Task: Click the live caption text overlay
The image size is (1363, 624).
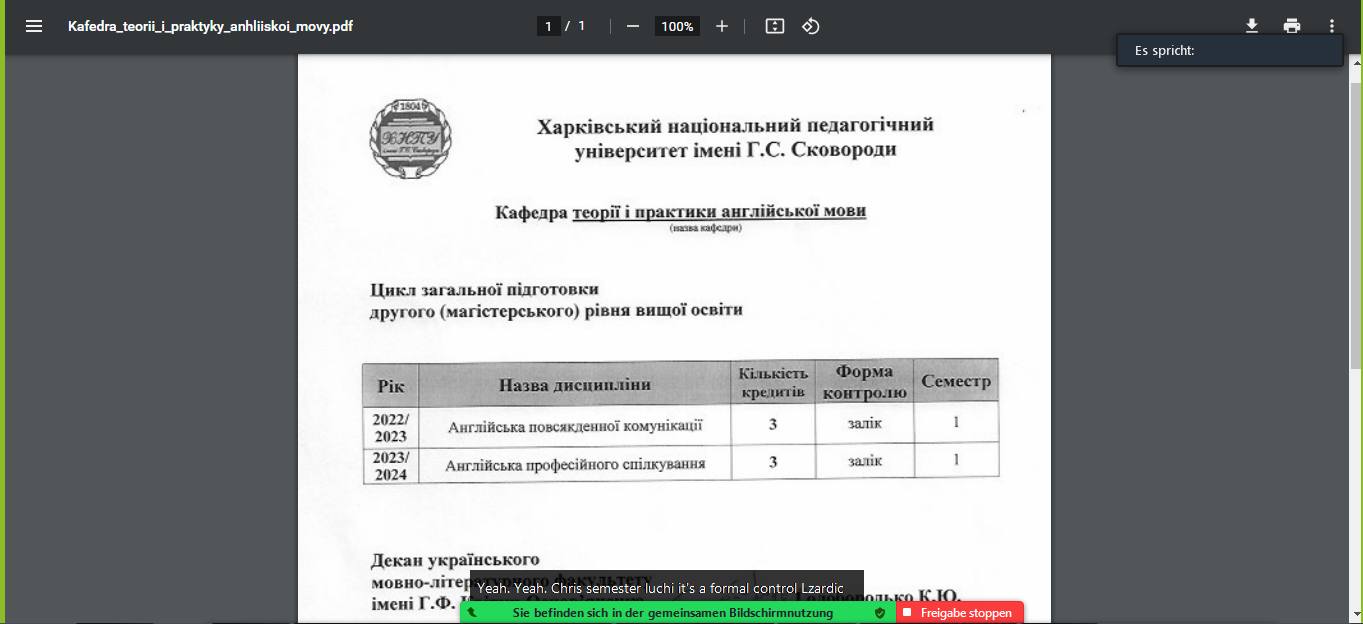Action: 666,588
